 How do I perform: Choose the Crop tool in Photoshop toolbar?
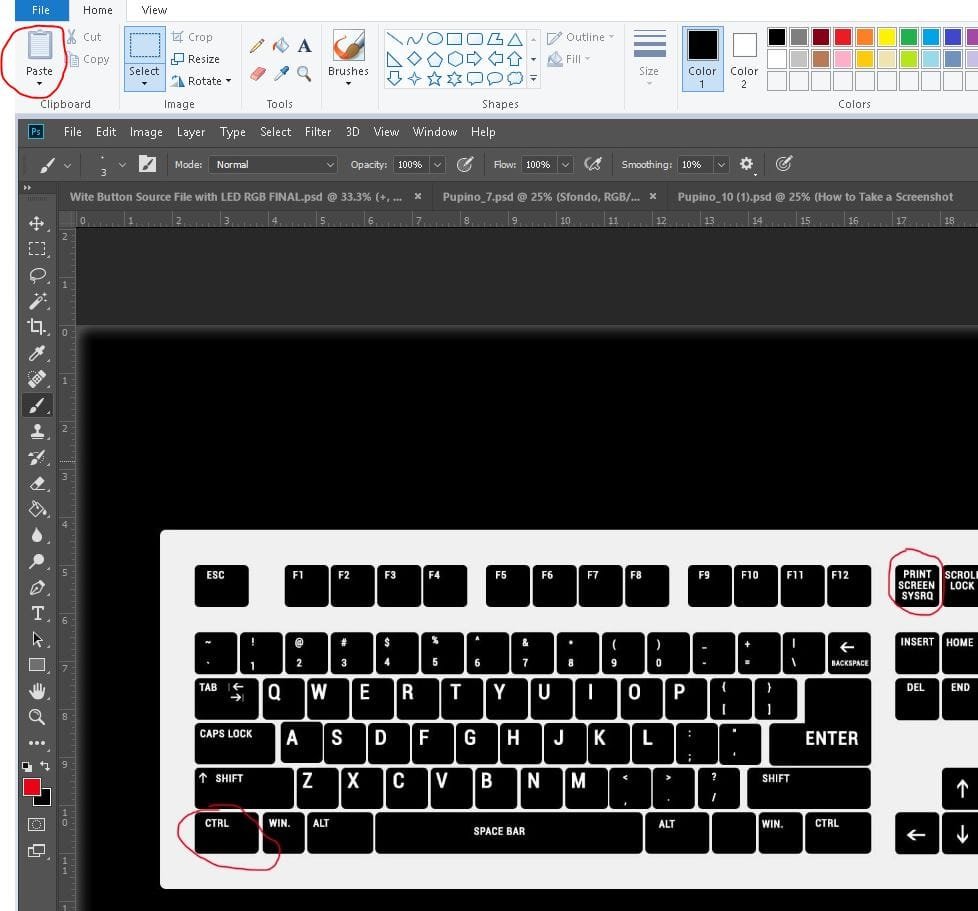click(x=37, y=327)
